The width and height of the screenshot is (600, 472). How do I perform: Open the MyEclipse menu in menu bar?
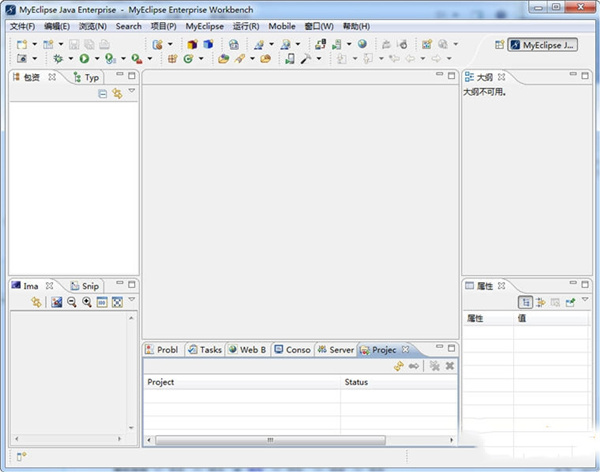tap(204, 26)
